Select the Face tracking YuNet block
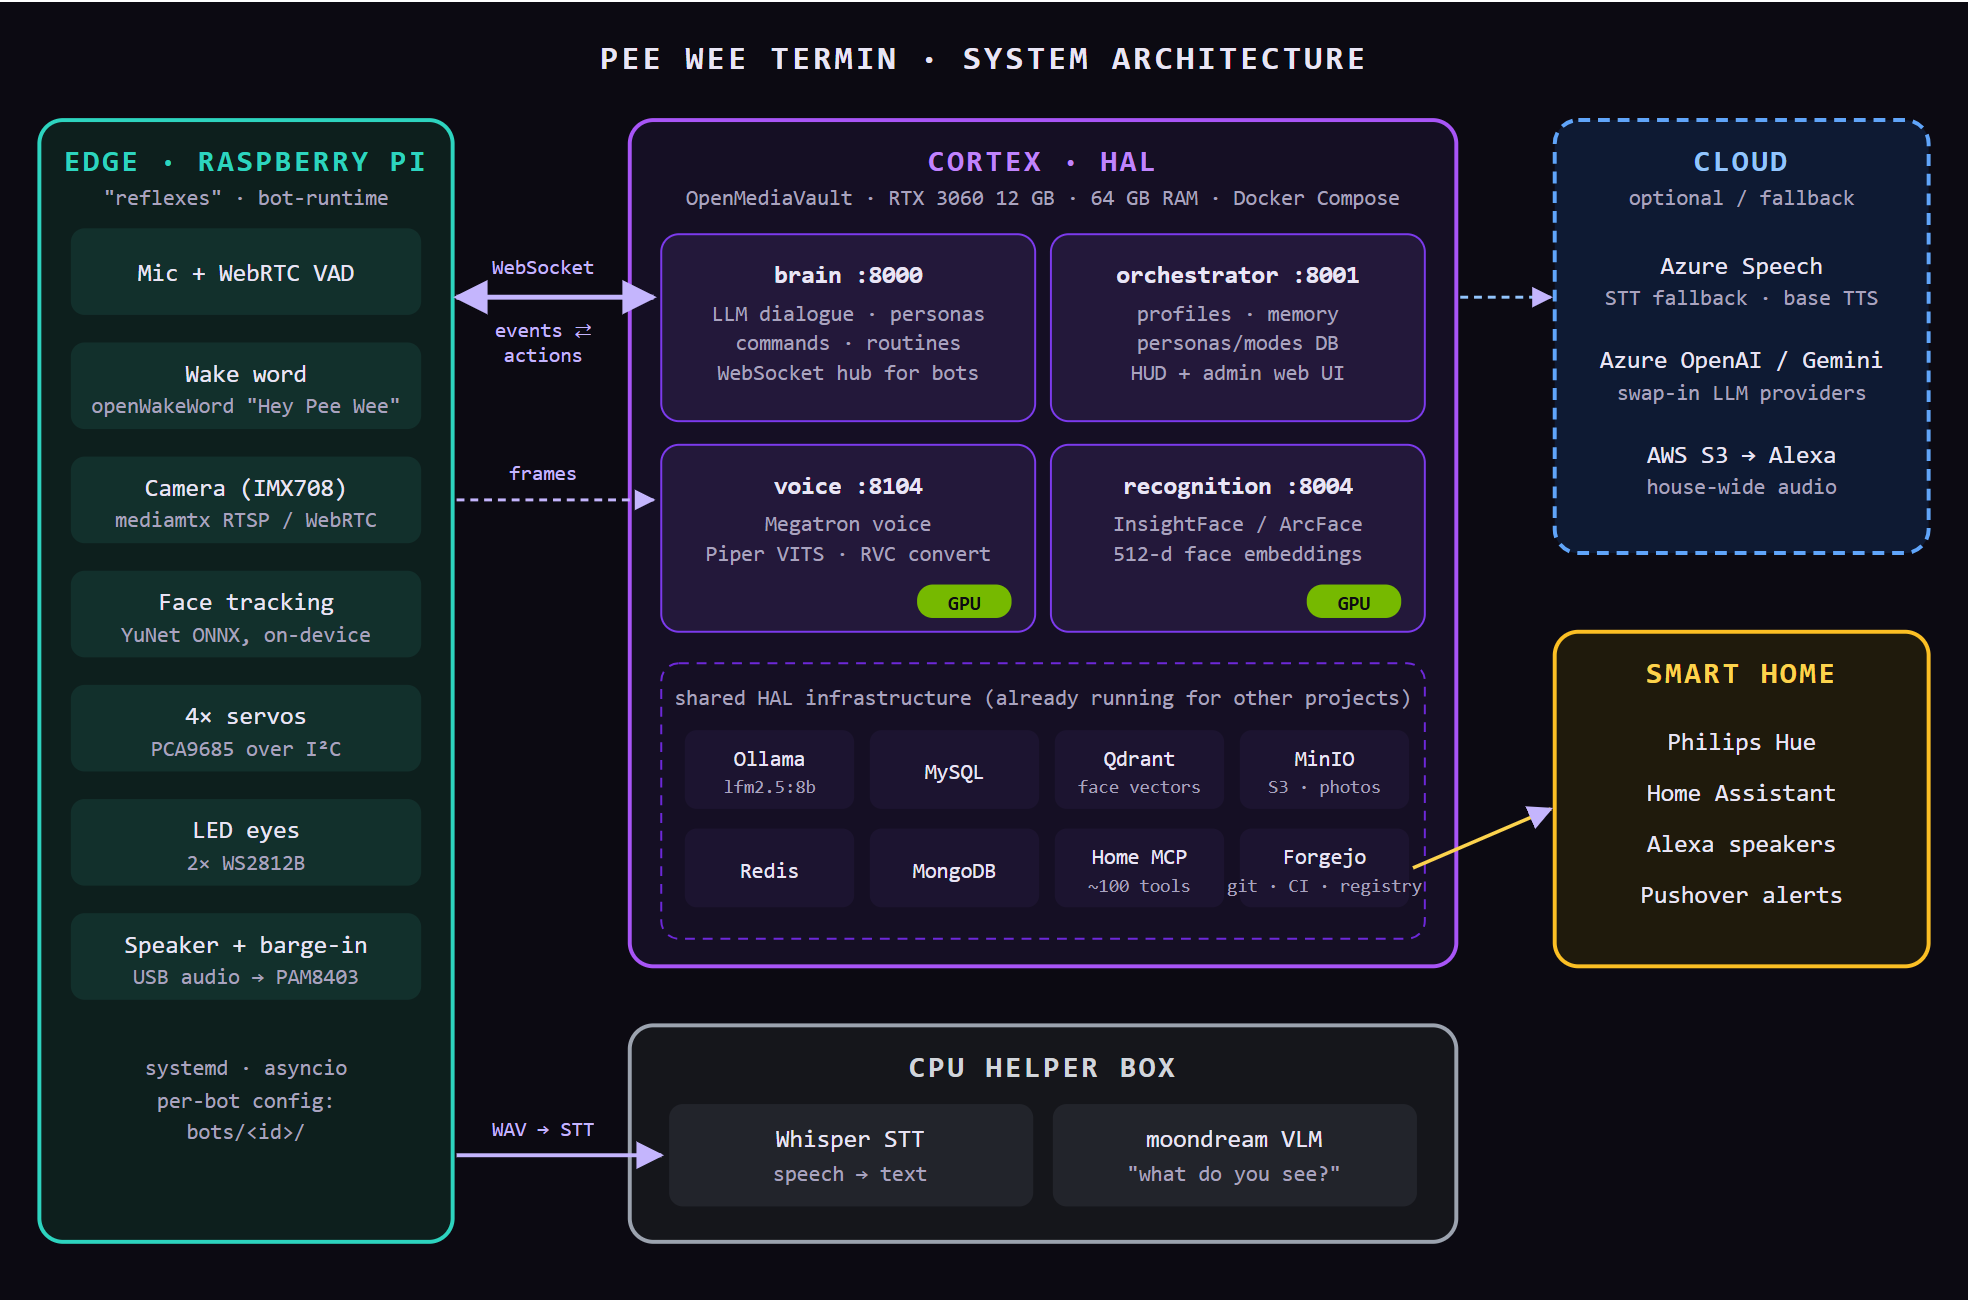Screen dimensions: 1968x1302 pyautogui.click(x=245, y=614)
